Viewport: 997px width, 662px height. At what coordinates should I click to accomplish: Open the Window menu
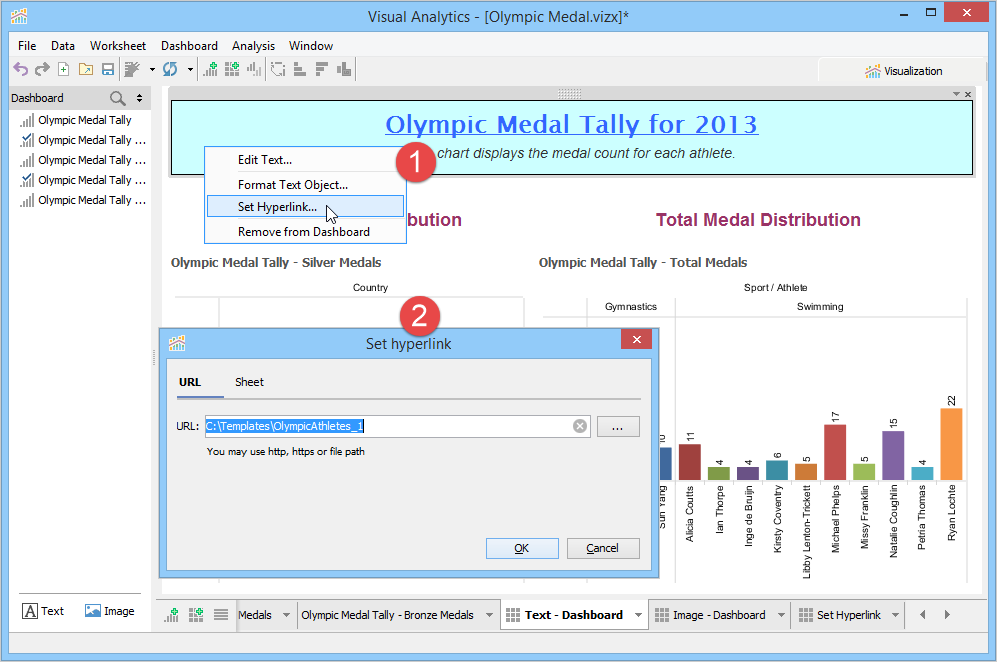(311, 46)
